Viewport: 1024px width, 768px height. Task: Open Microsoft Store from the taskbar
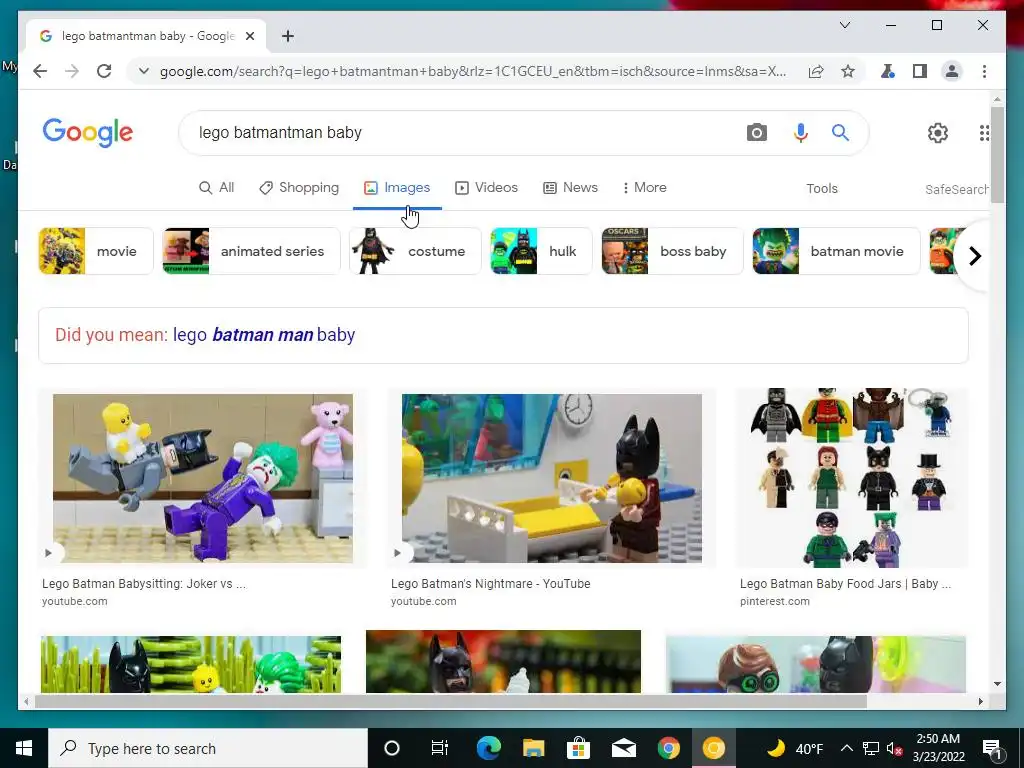click(x=578, y=748)
